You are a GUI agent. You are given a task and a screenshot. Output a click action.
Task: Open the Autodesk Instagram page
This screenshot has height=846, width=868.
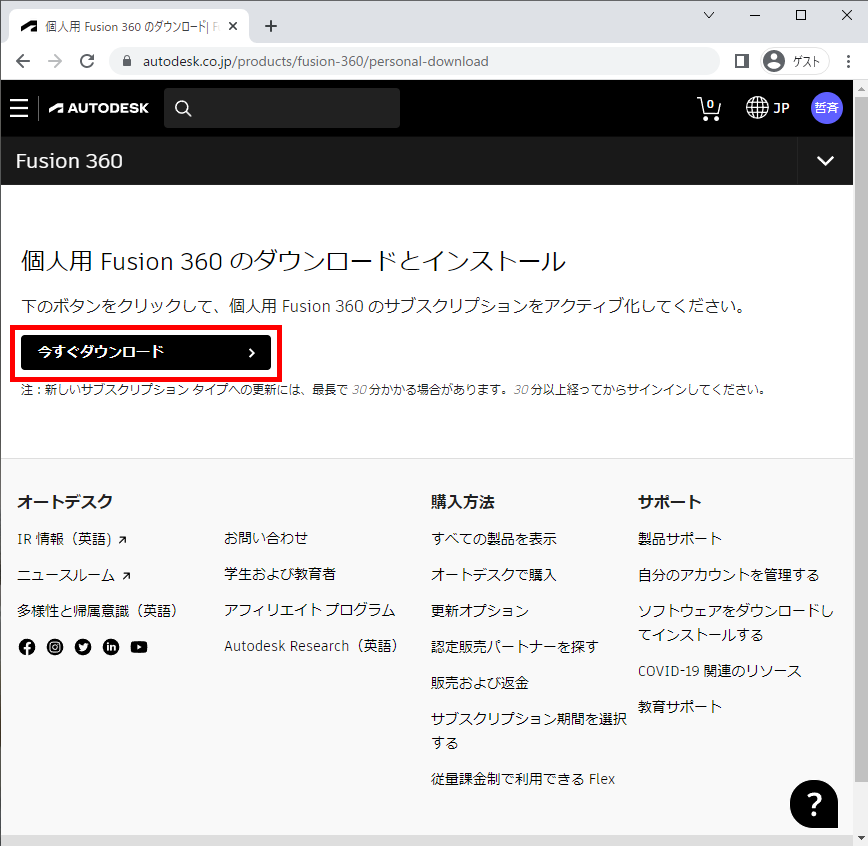[55, 647]
